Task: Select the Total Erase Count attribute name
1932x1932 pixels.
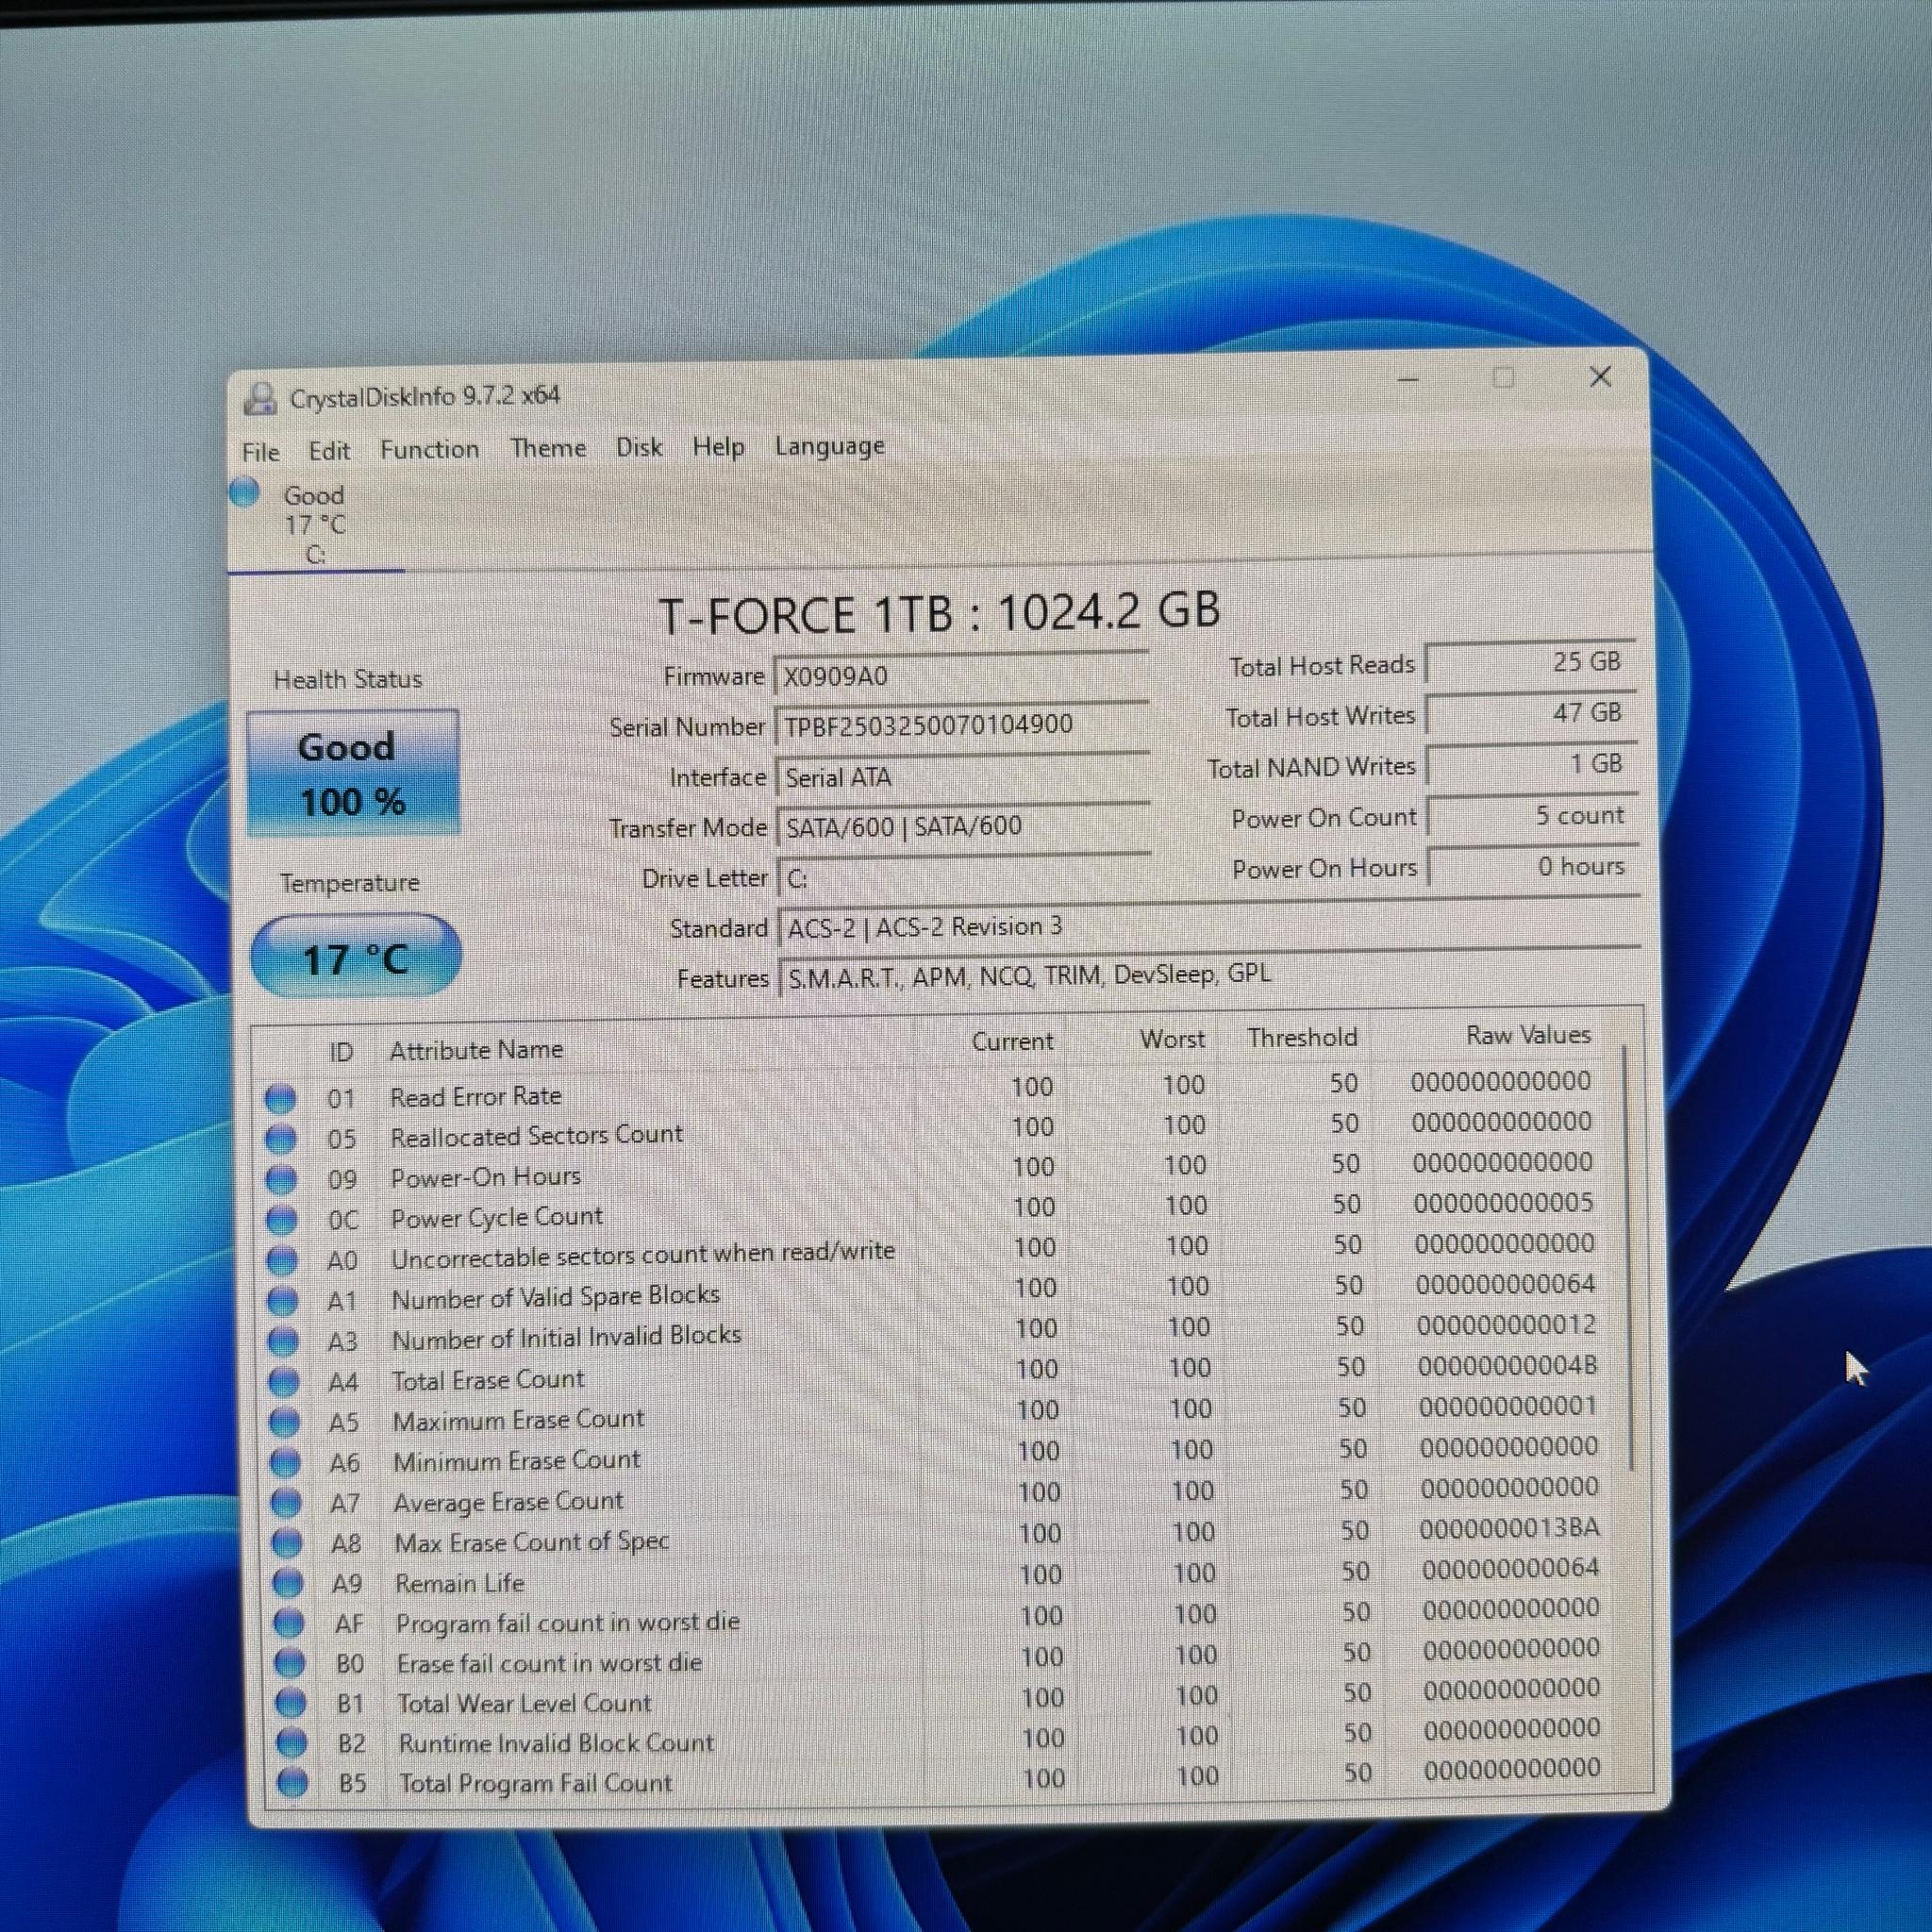Action: (488, 1380)
